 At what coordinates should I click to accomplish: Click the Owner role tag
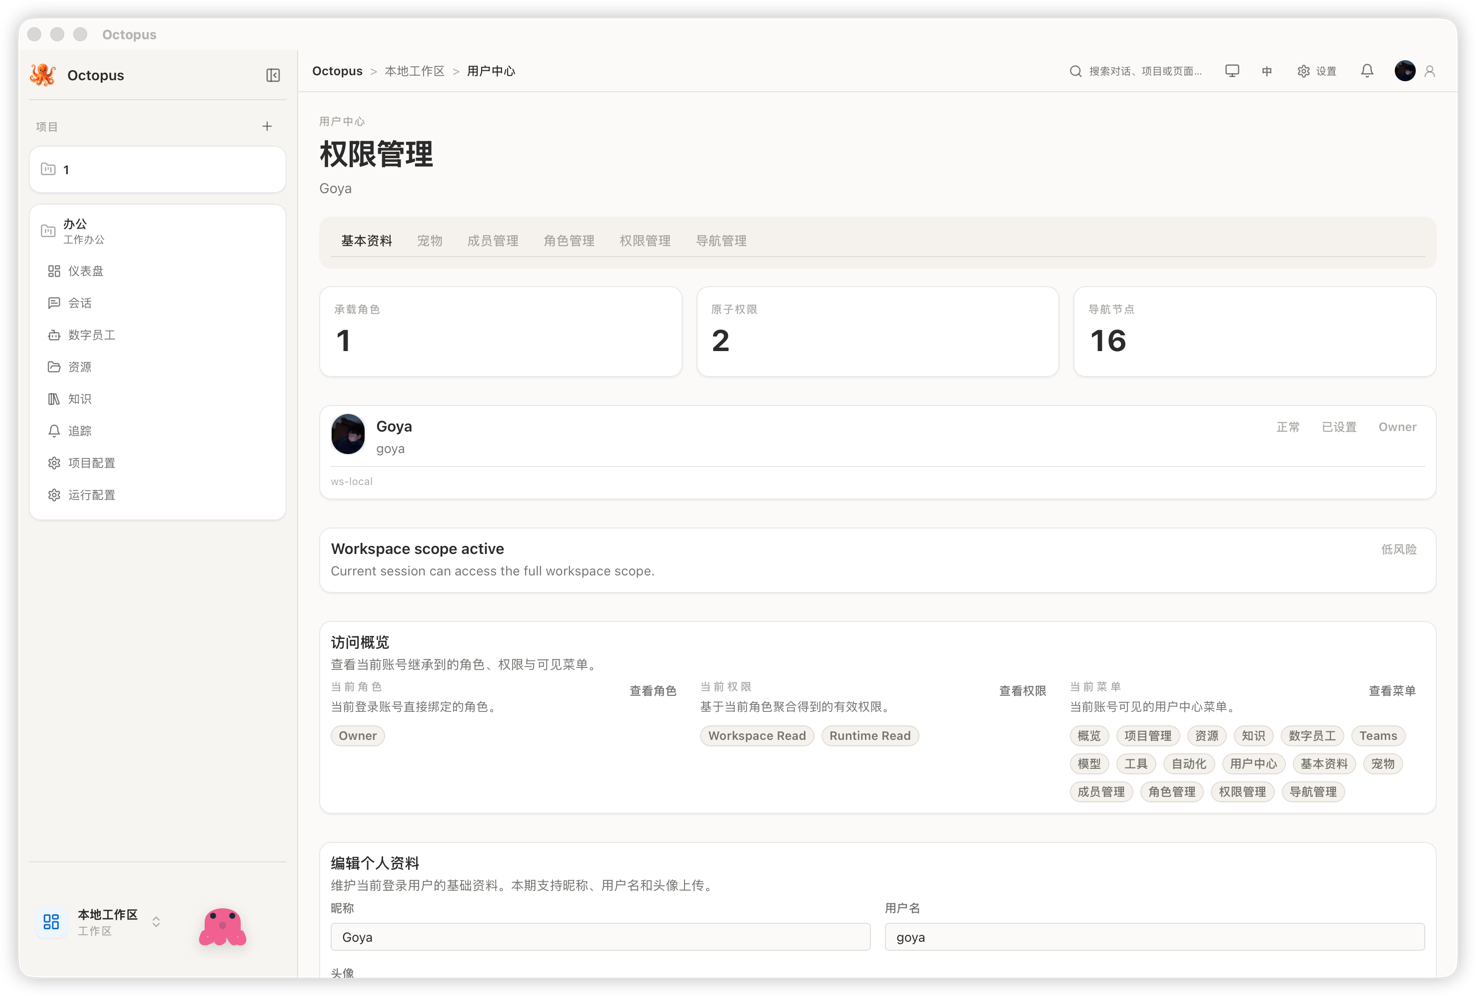[358, 736]
